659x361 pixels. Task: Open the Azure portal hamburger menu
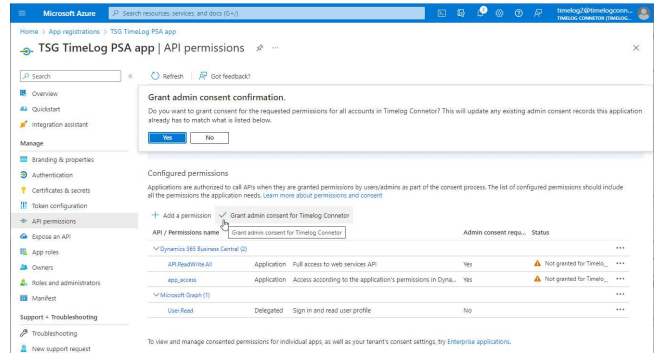pos(22,13)
